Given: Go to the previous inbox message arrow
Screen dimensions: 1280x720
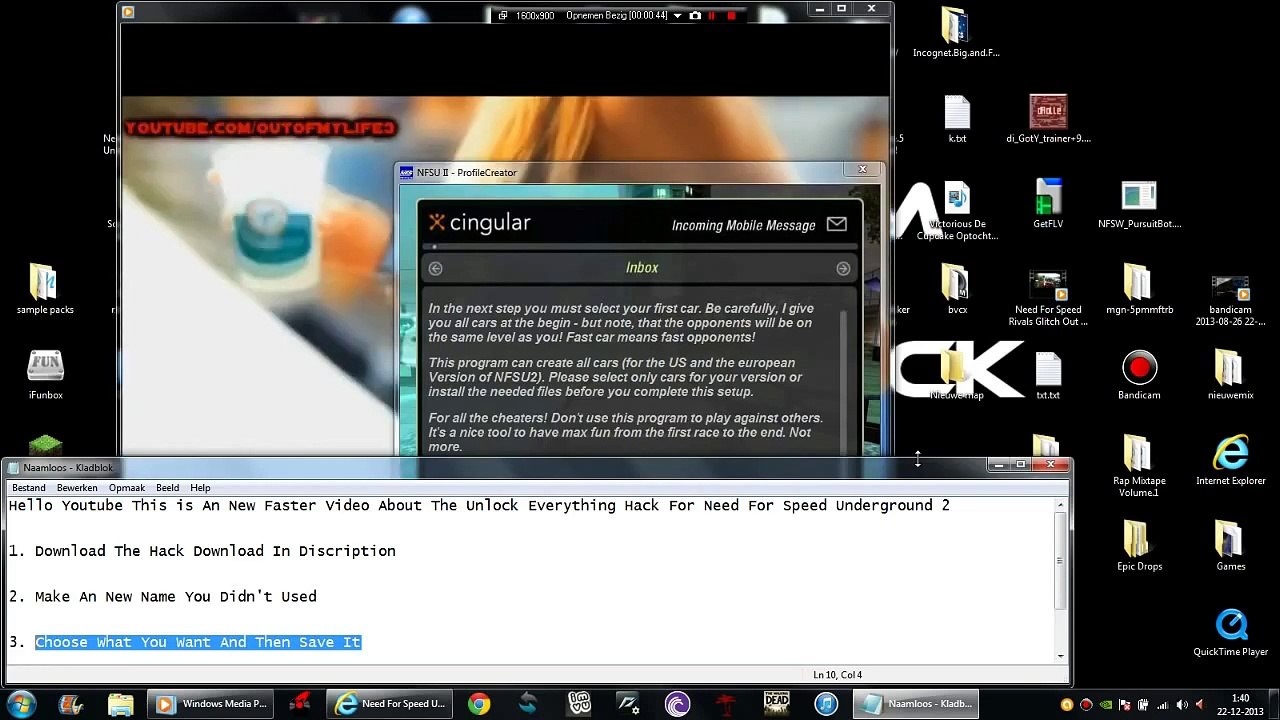Looking at the screenshot, I should pos(435,268).
